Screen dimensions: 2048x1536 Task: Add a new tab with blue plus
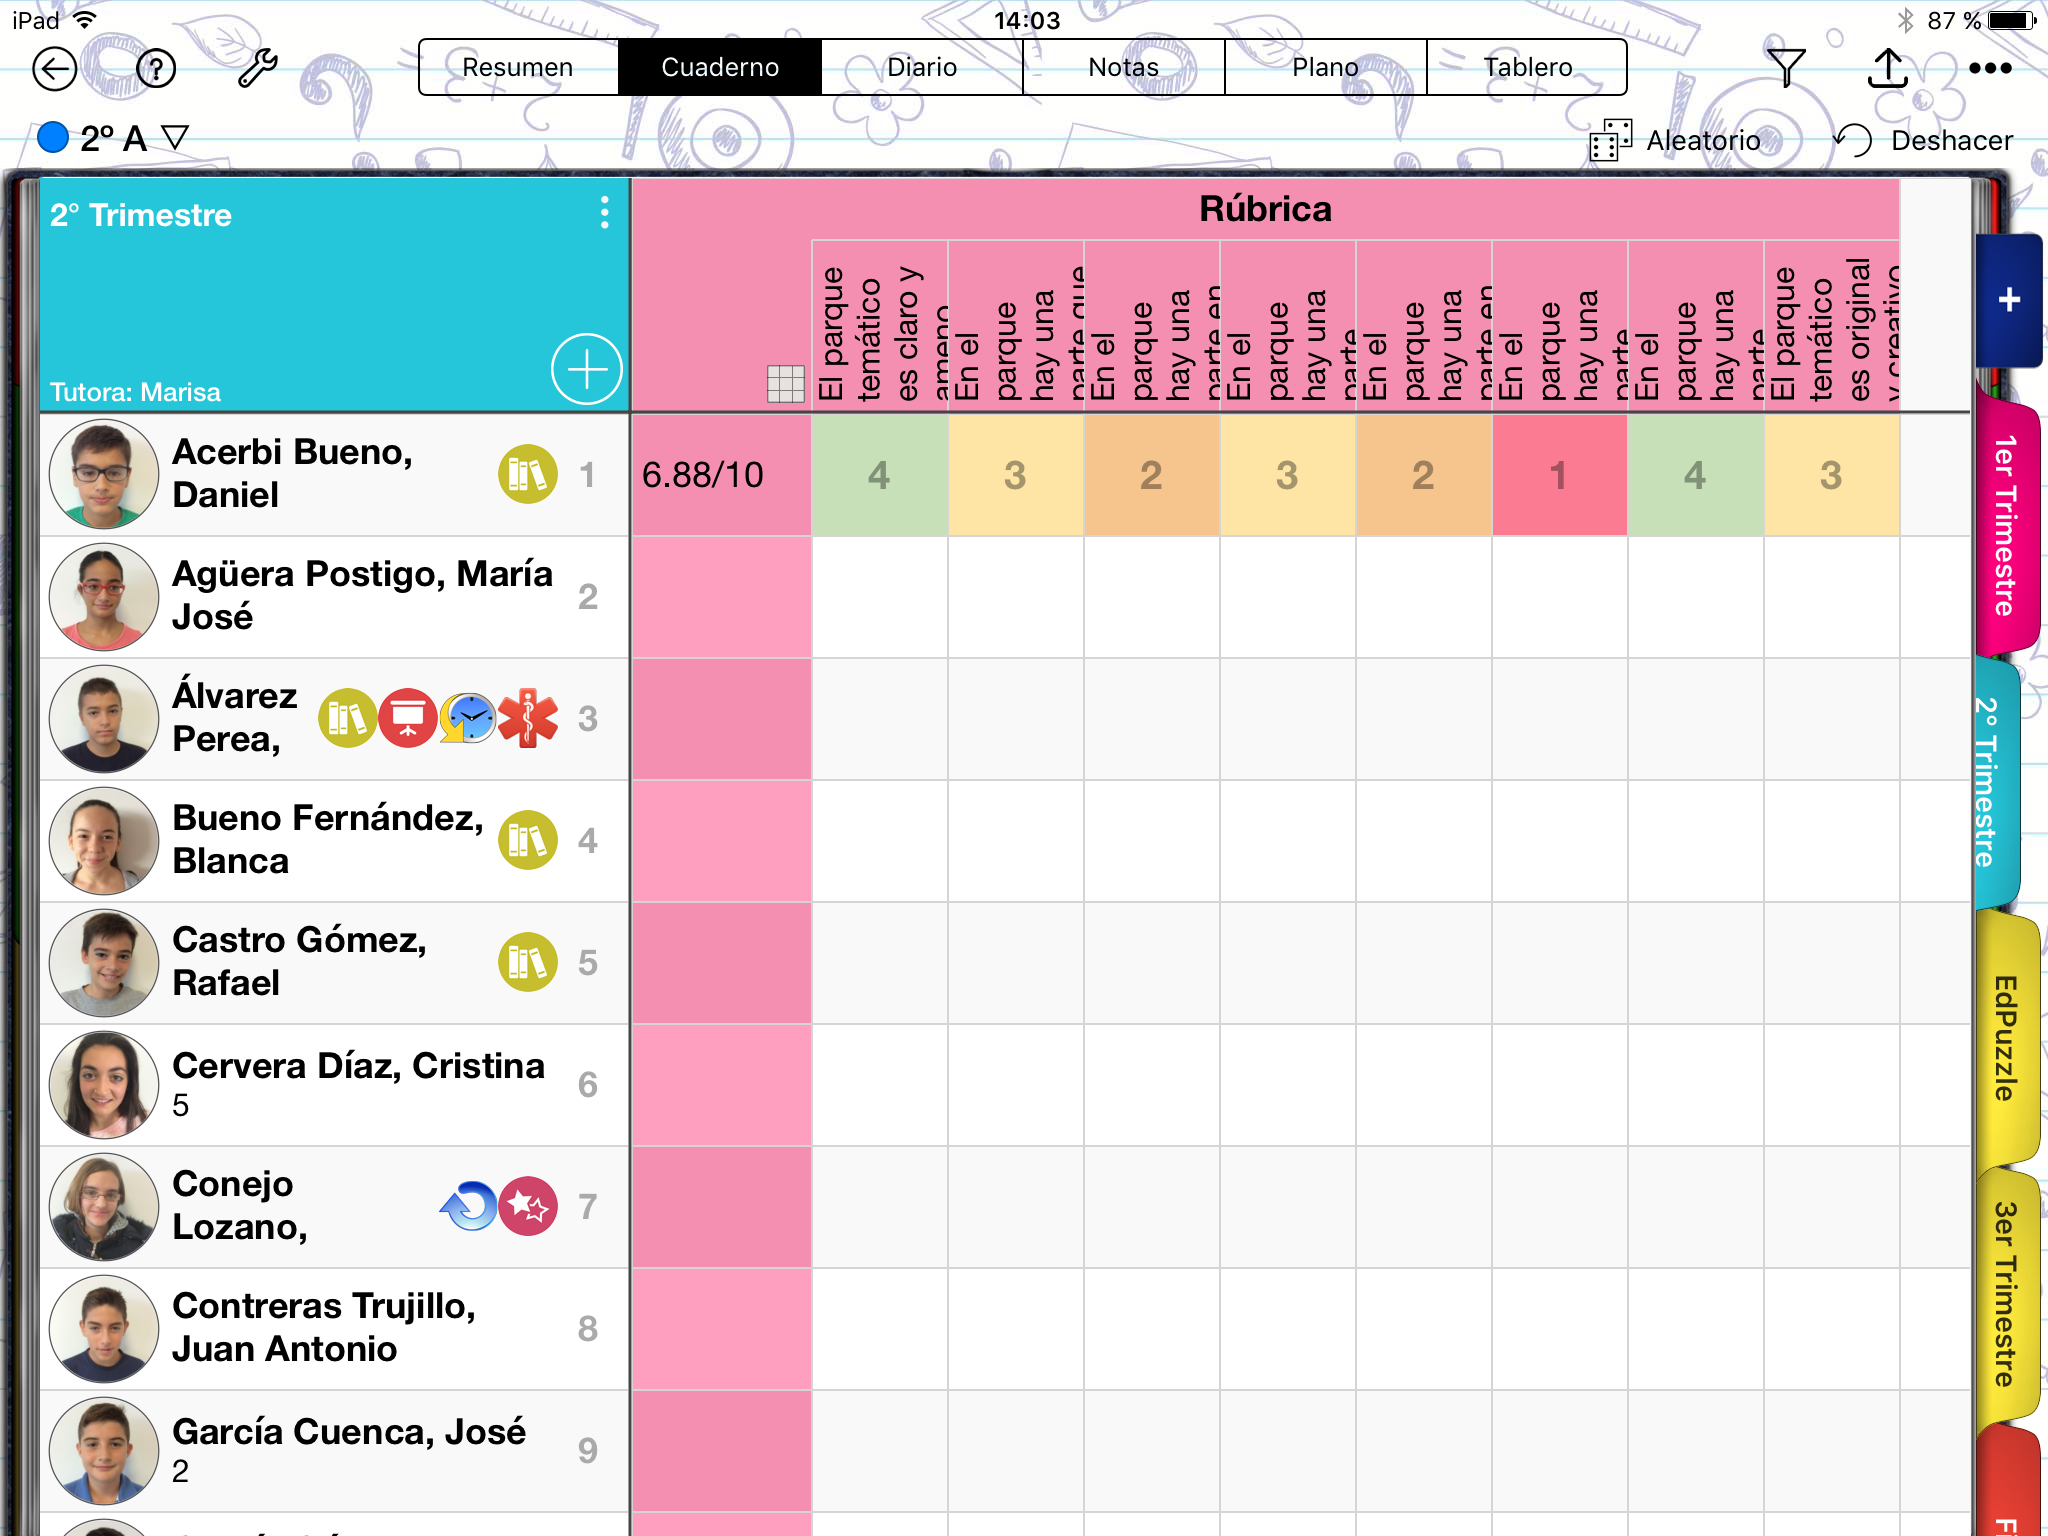click(2009, 300)
